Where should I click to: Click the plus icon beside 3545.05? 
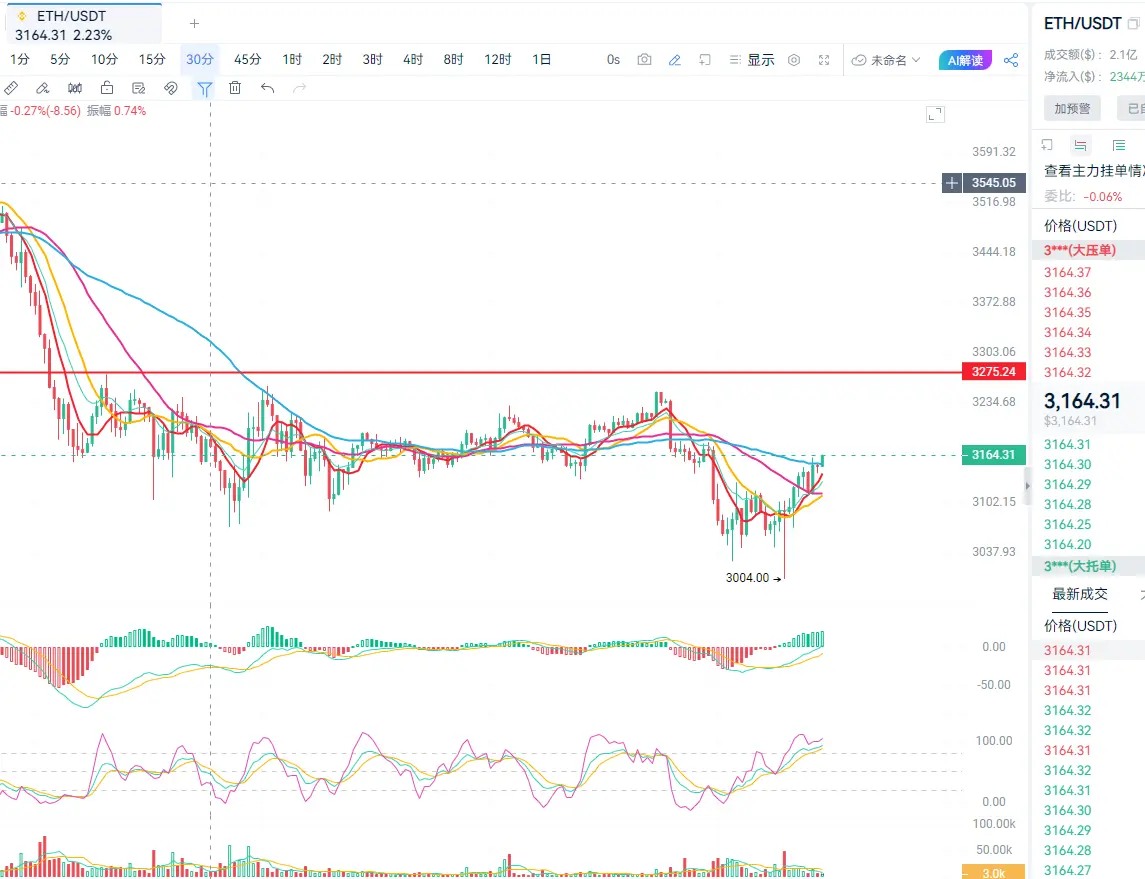[951, 183]
